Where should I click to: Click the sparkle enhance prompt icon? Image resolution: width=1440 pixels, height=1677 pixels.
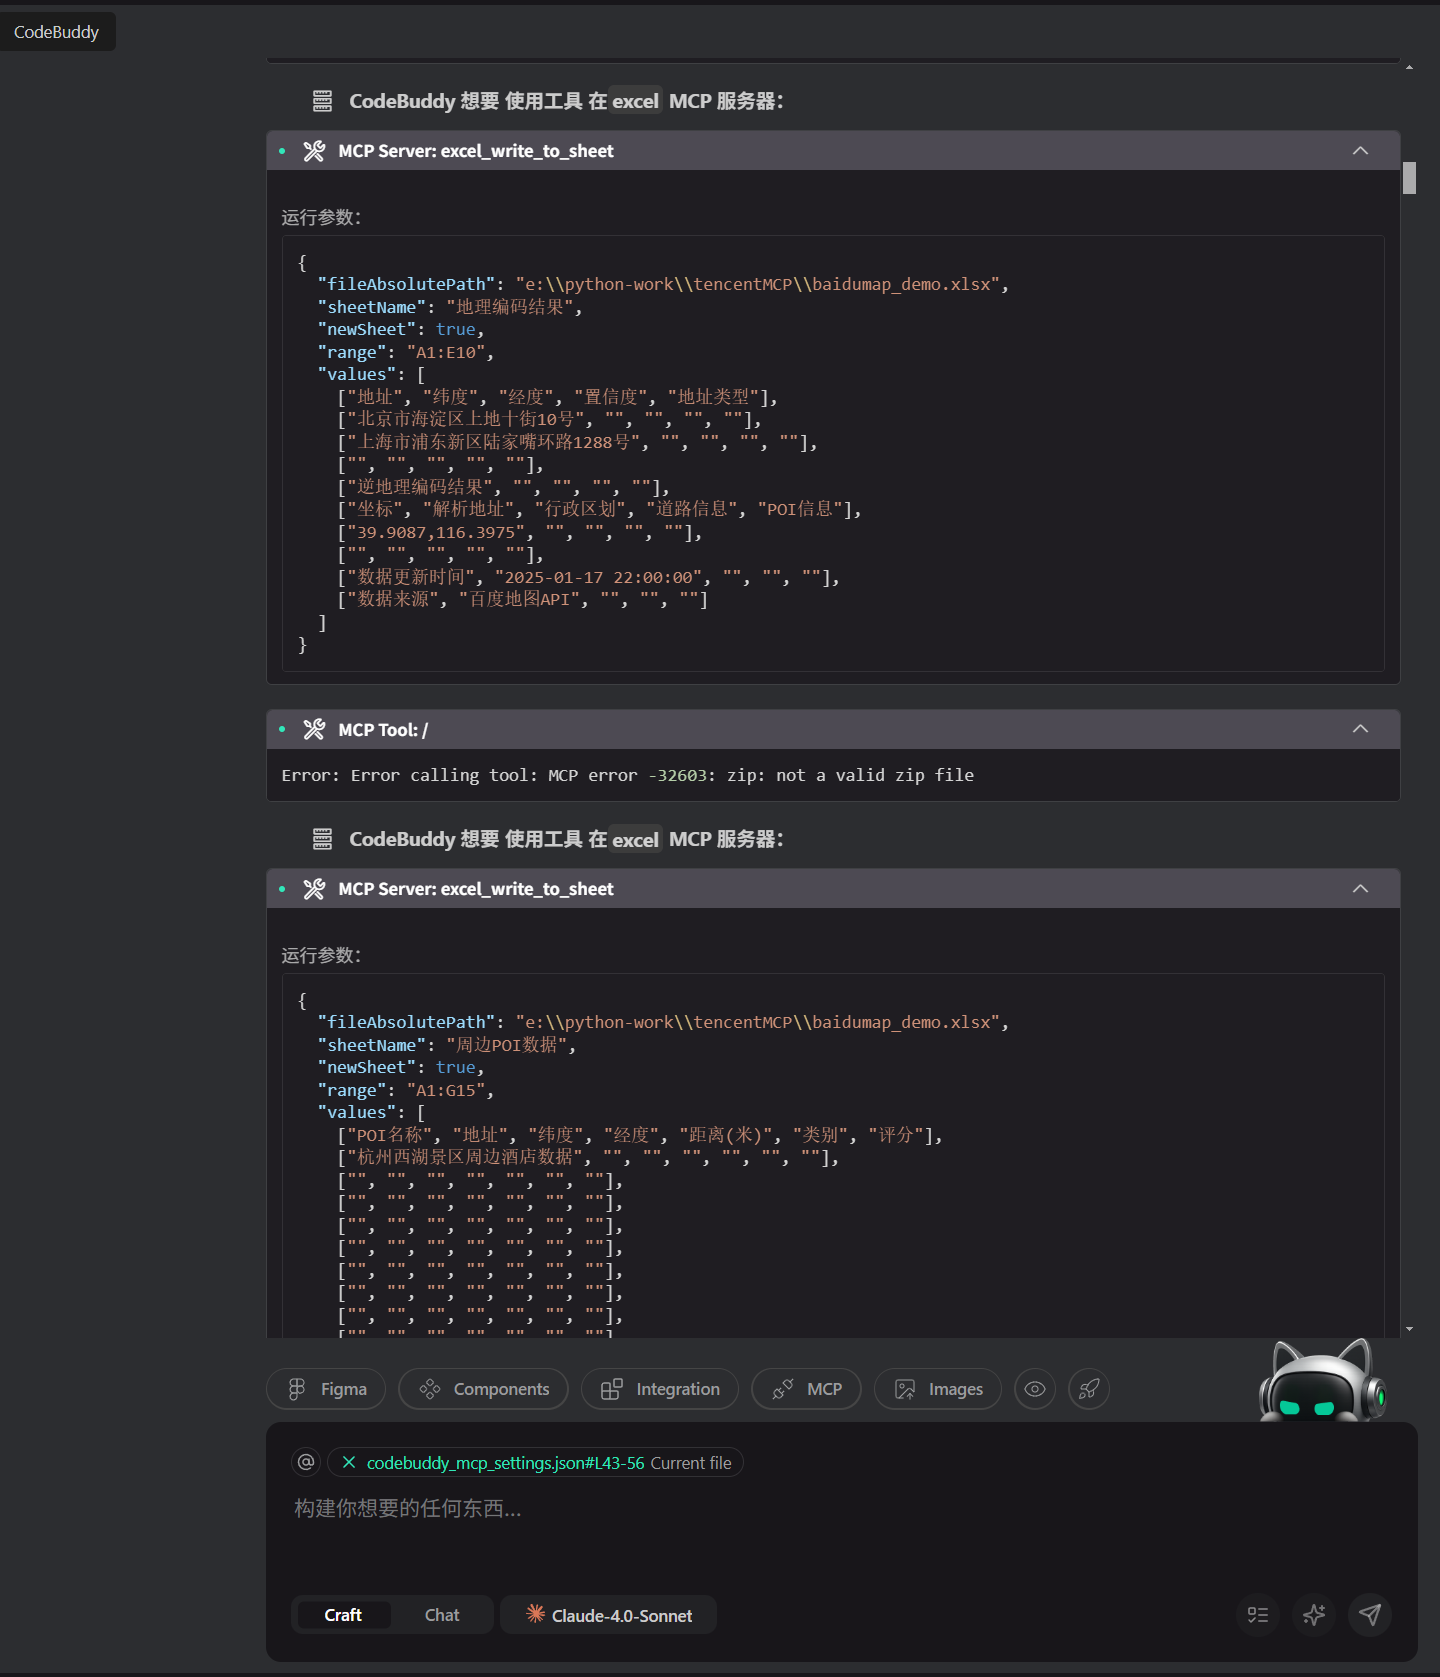(x=1314, y=1614)
